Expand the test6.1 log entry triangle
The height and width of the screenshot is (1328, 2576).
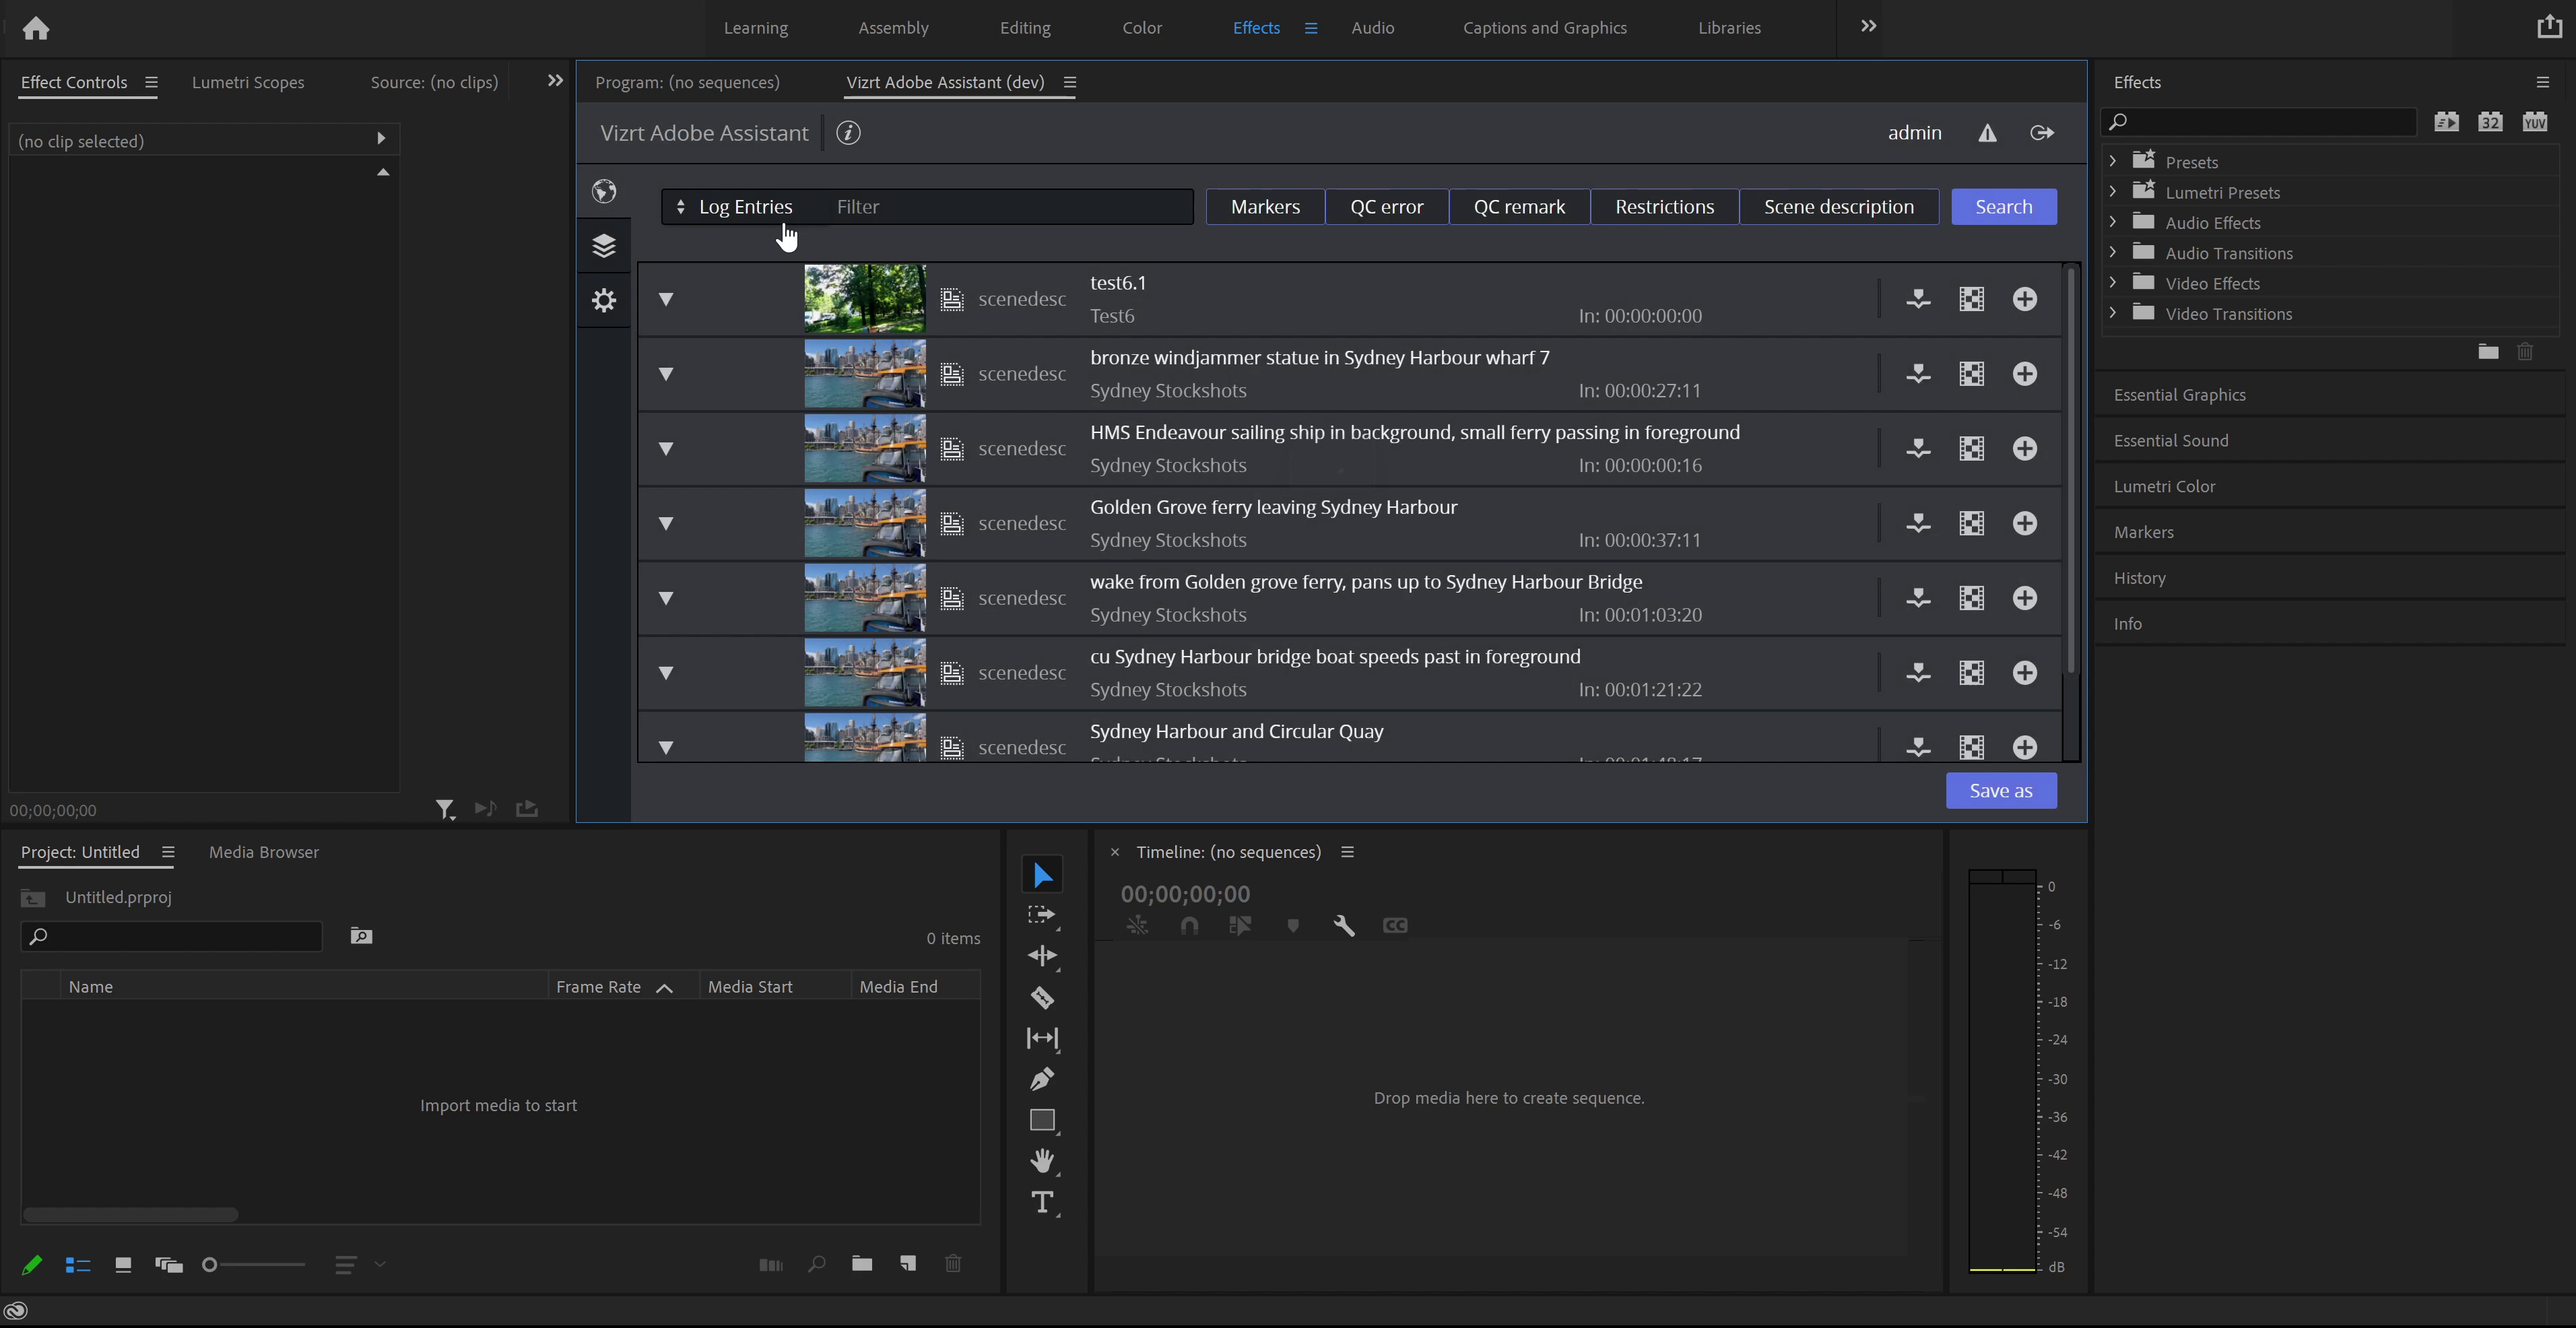pyautogui.click(x=667, y=298)
